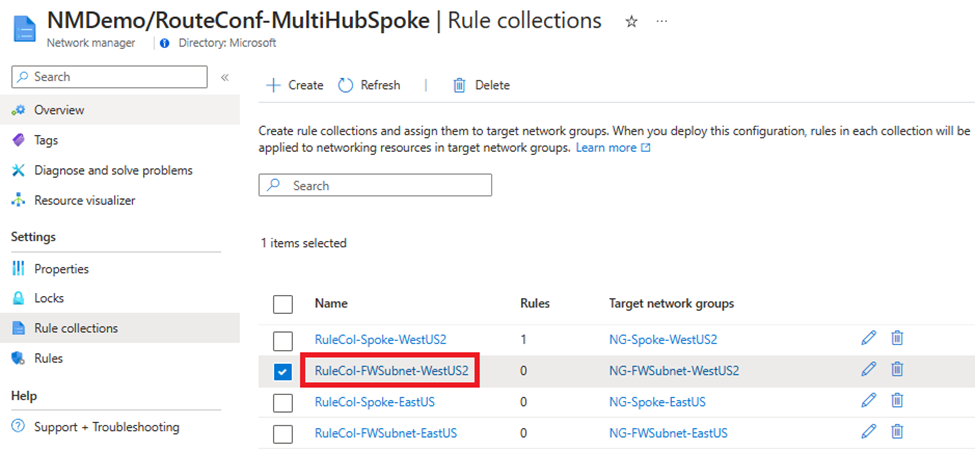Open Diagnose and solve problems
This screenshot has height=451, width=975.
pyautogui.click(x=113, y=170)
